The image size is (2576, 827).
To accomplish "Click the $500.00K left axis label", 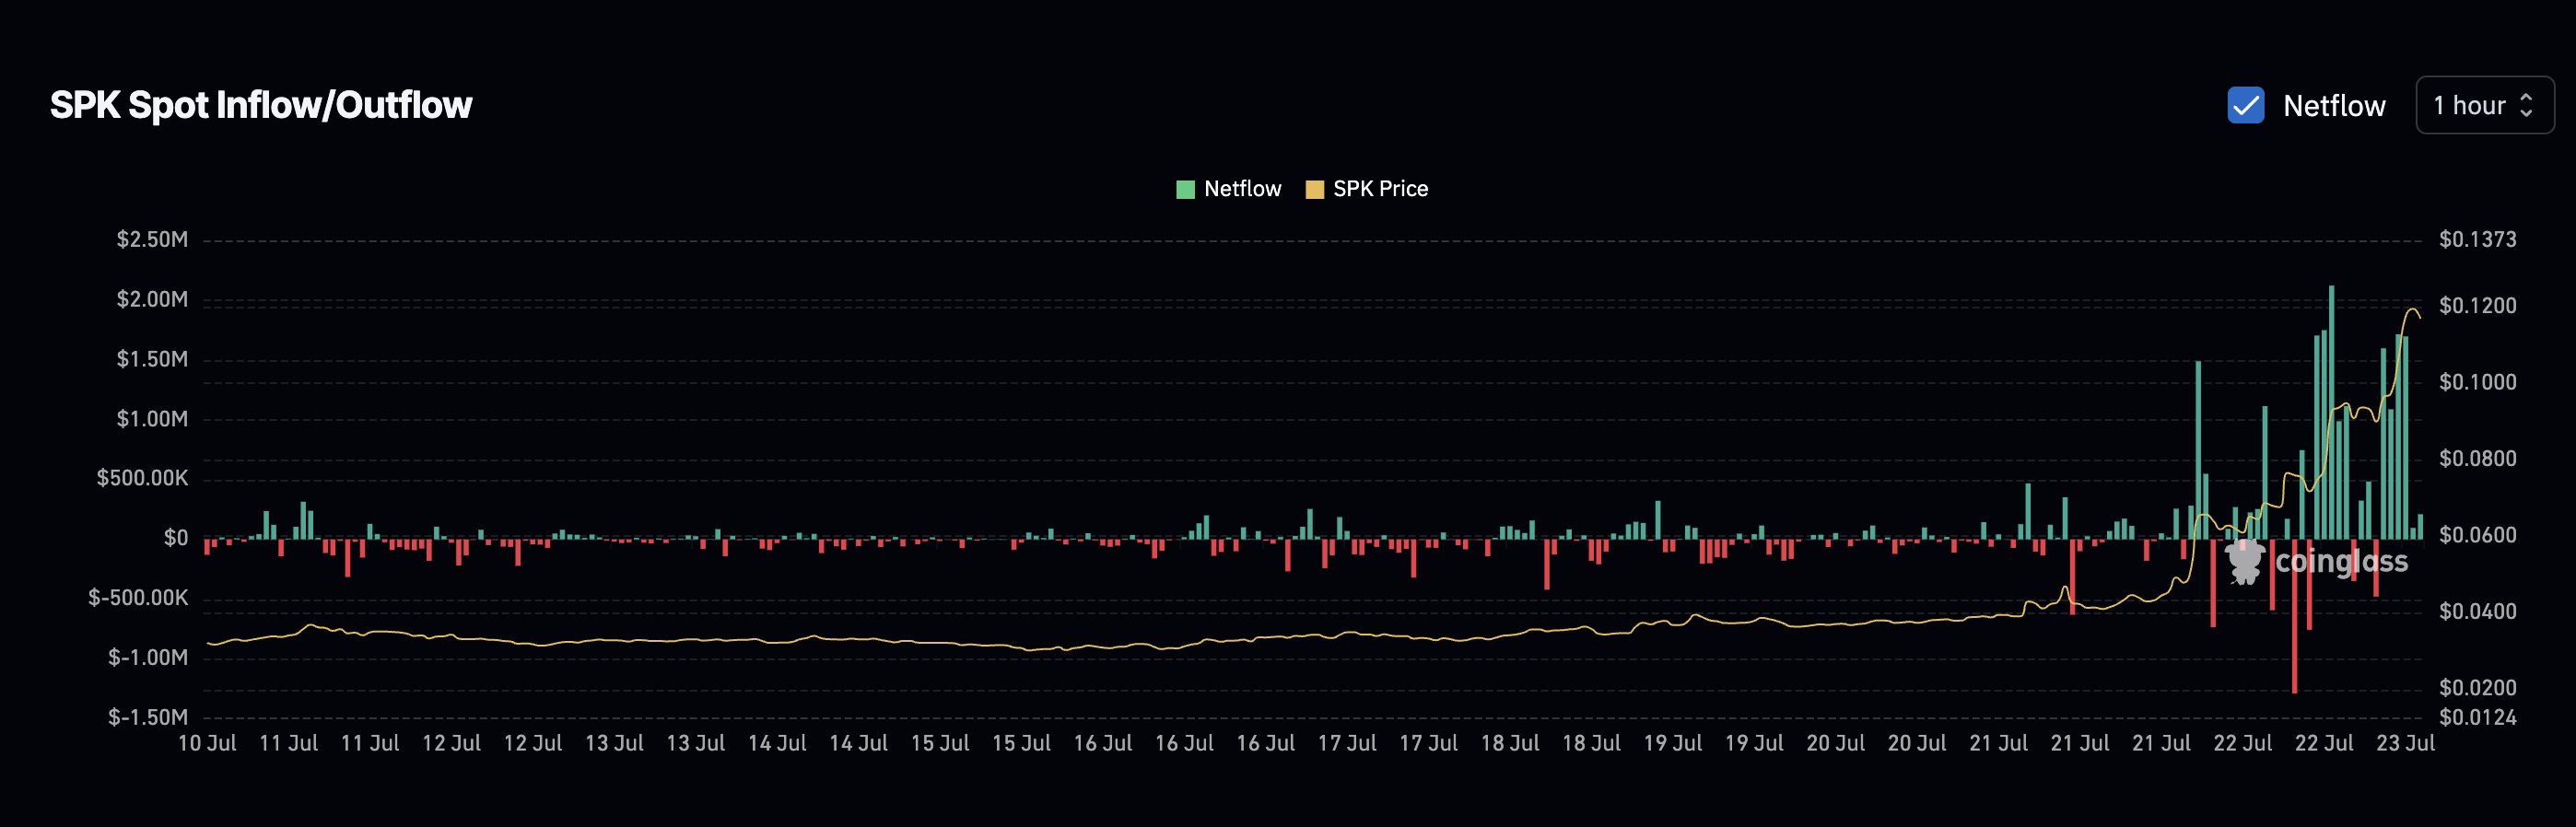I will coord(142,478).
